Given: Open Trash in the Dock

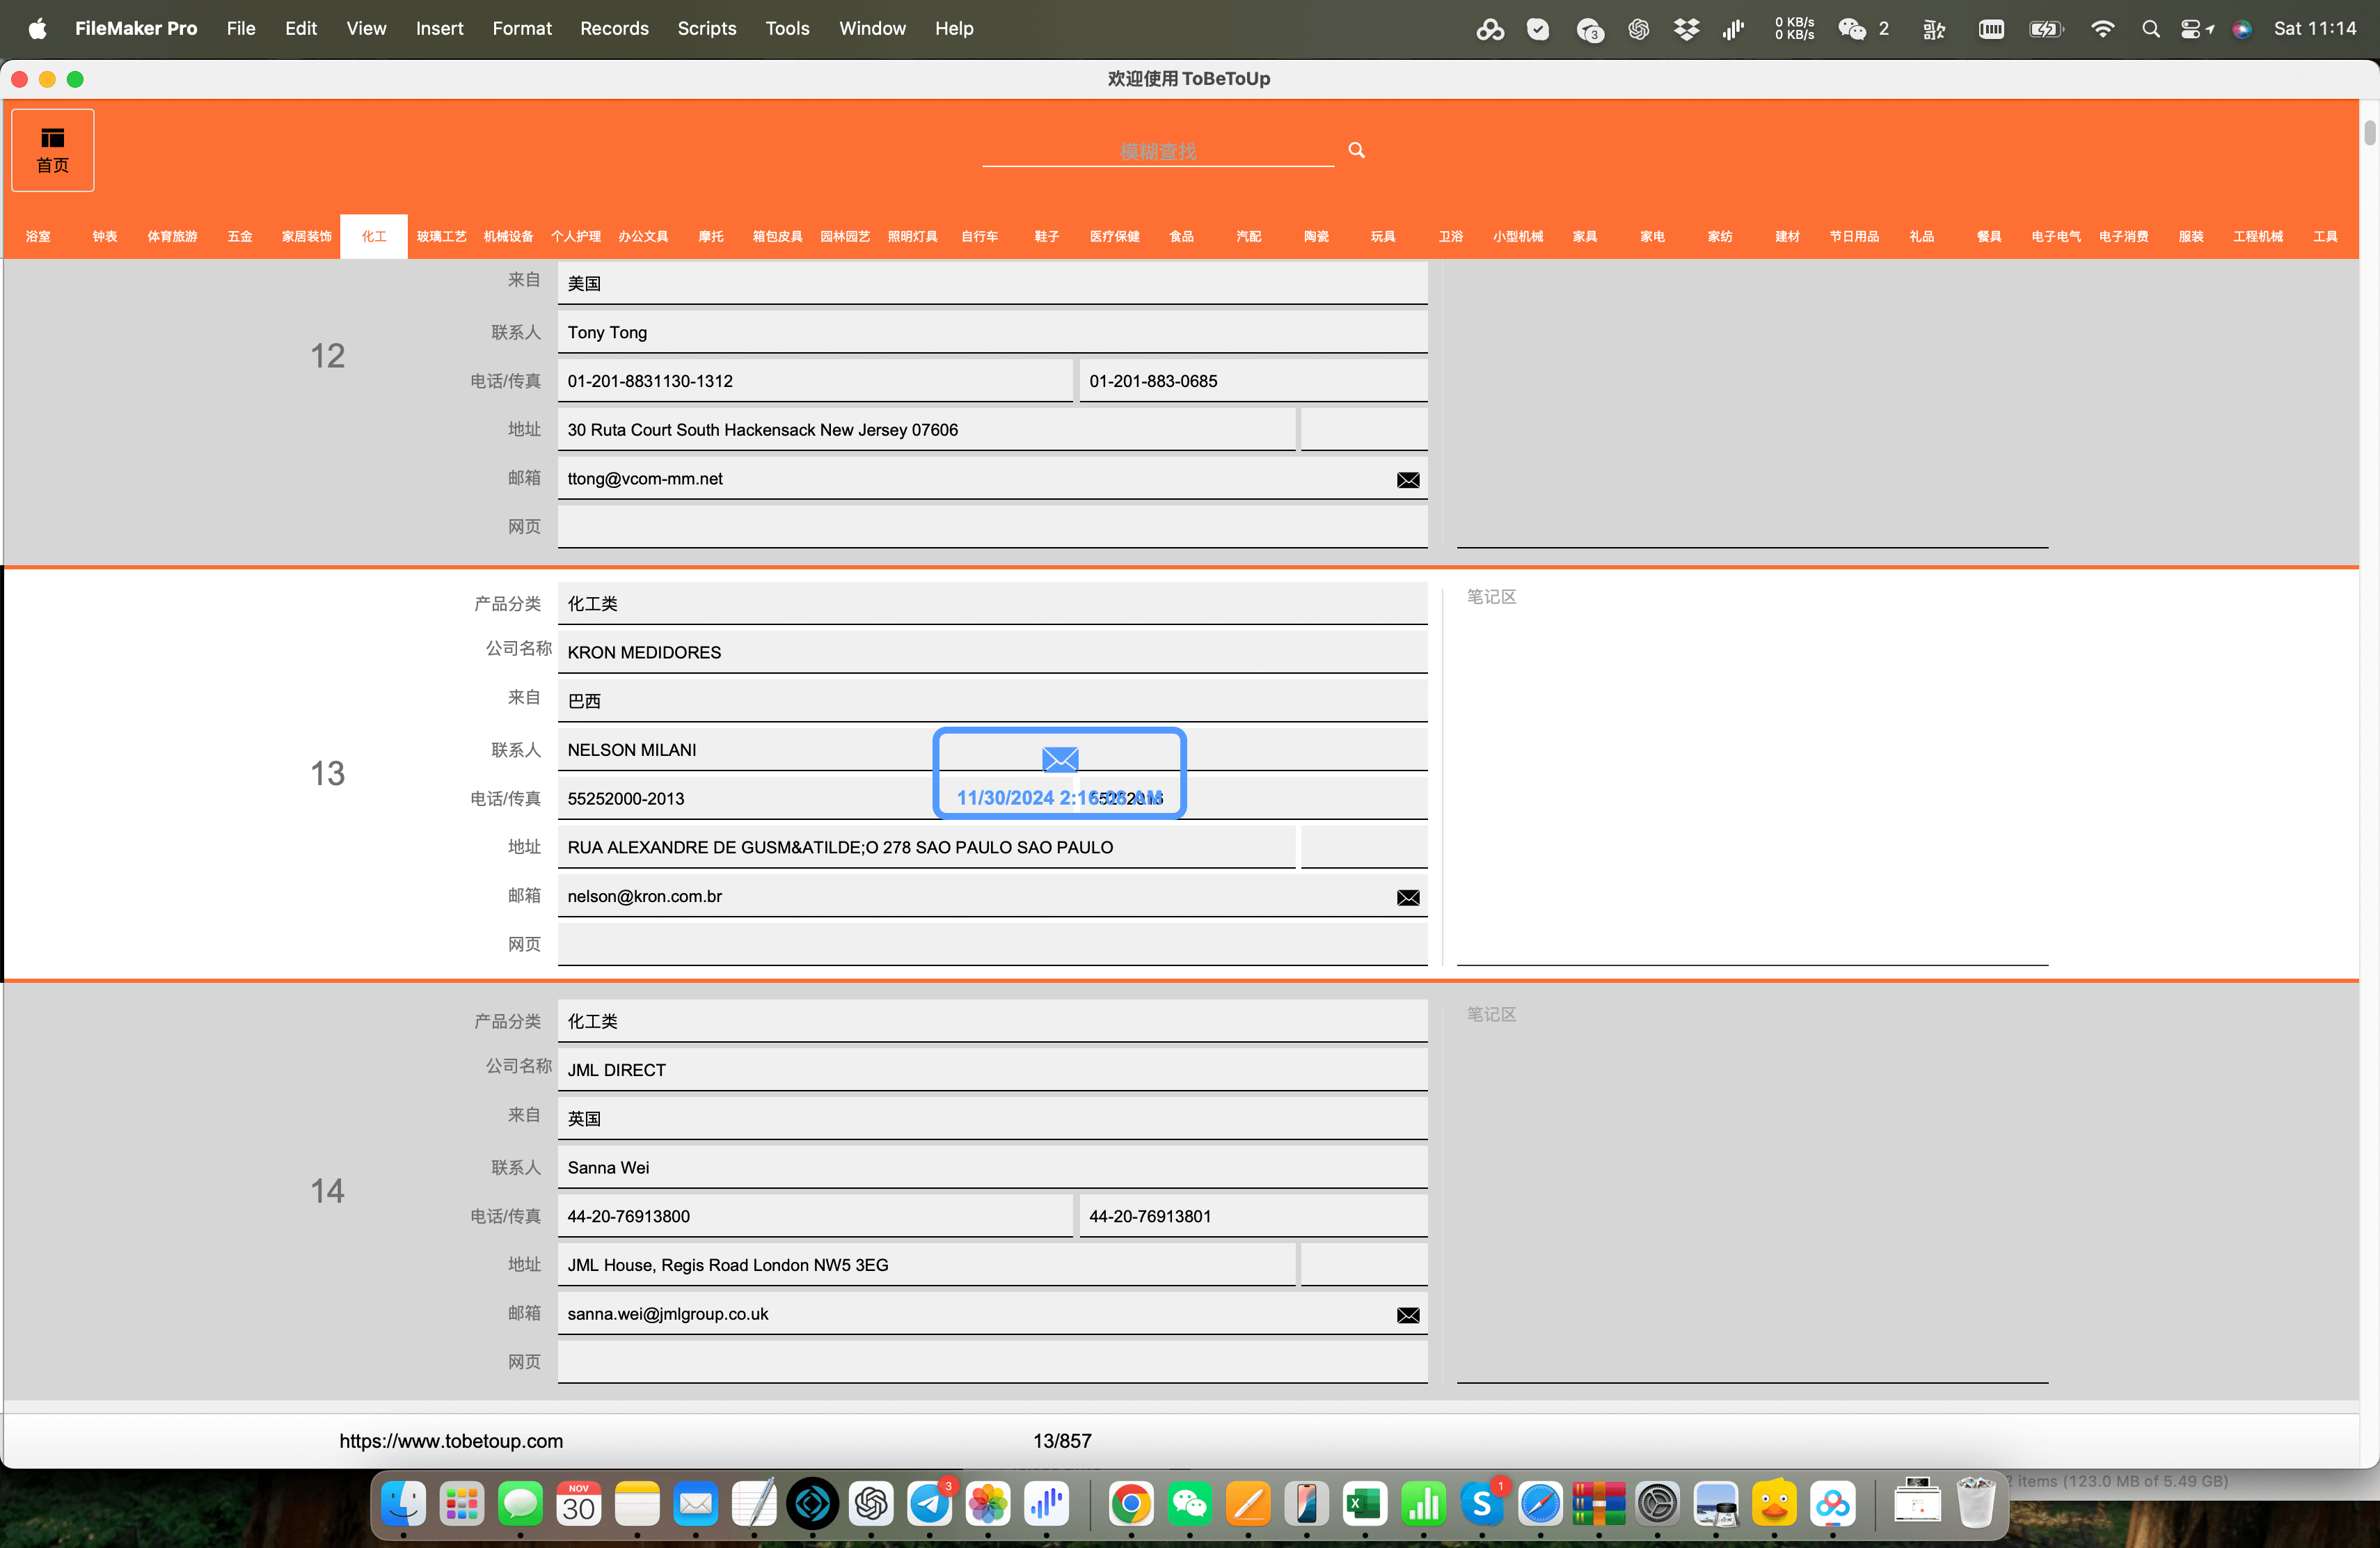Looking at the screenshot, I should 1976,1503.
